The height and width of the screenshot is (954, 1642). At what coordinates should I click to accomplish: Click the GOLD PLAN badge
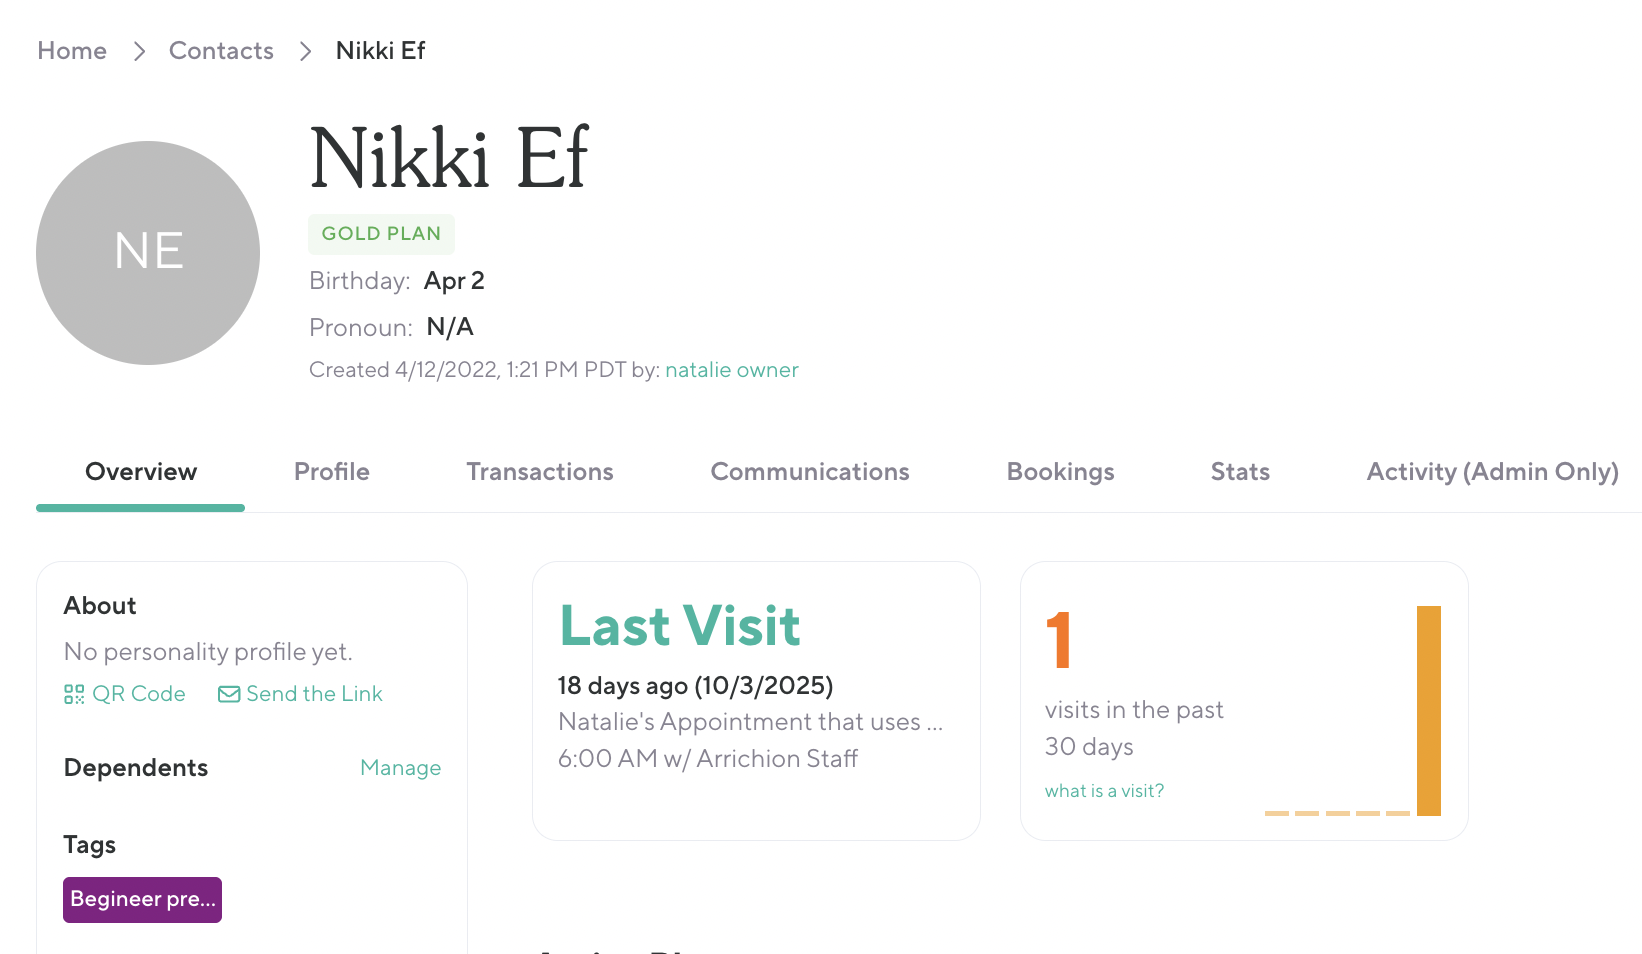tap(381, 234)
